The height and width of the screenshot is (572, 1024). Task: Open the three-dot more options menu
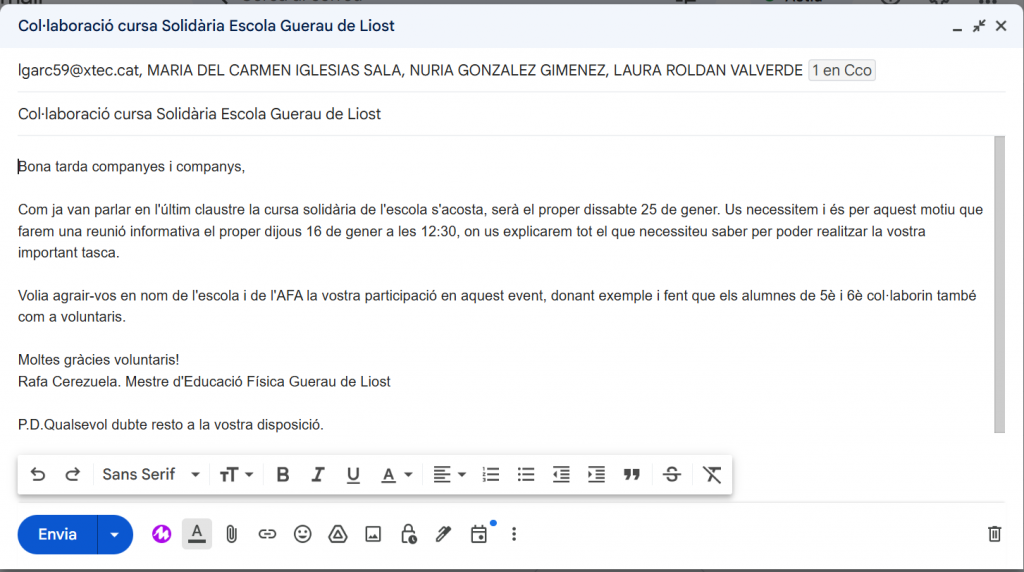coord(514,534)
